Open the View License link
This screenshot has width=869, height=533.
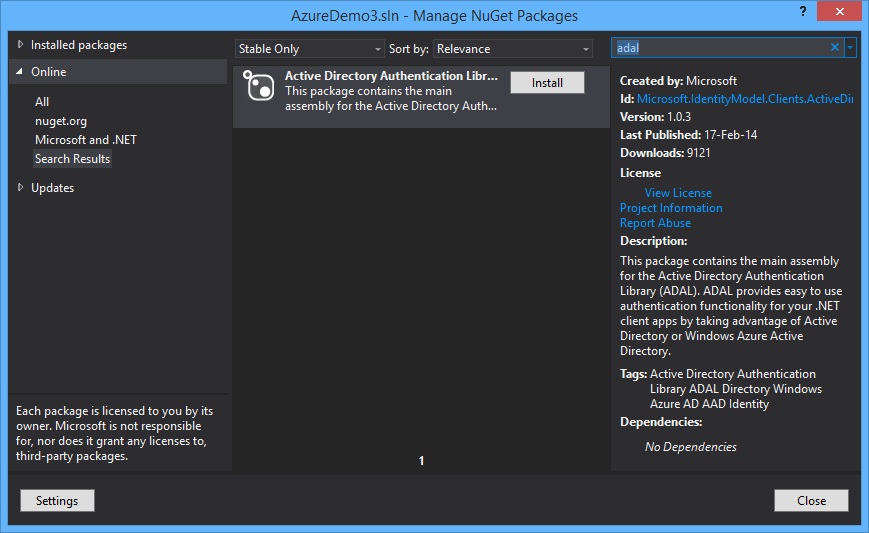click(678, 193)
